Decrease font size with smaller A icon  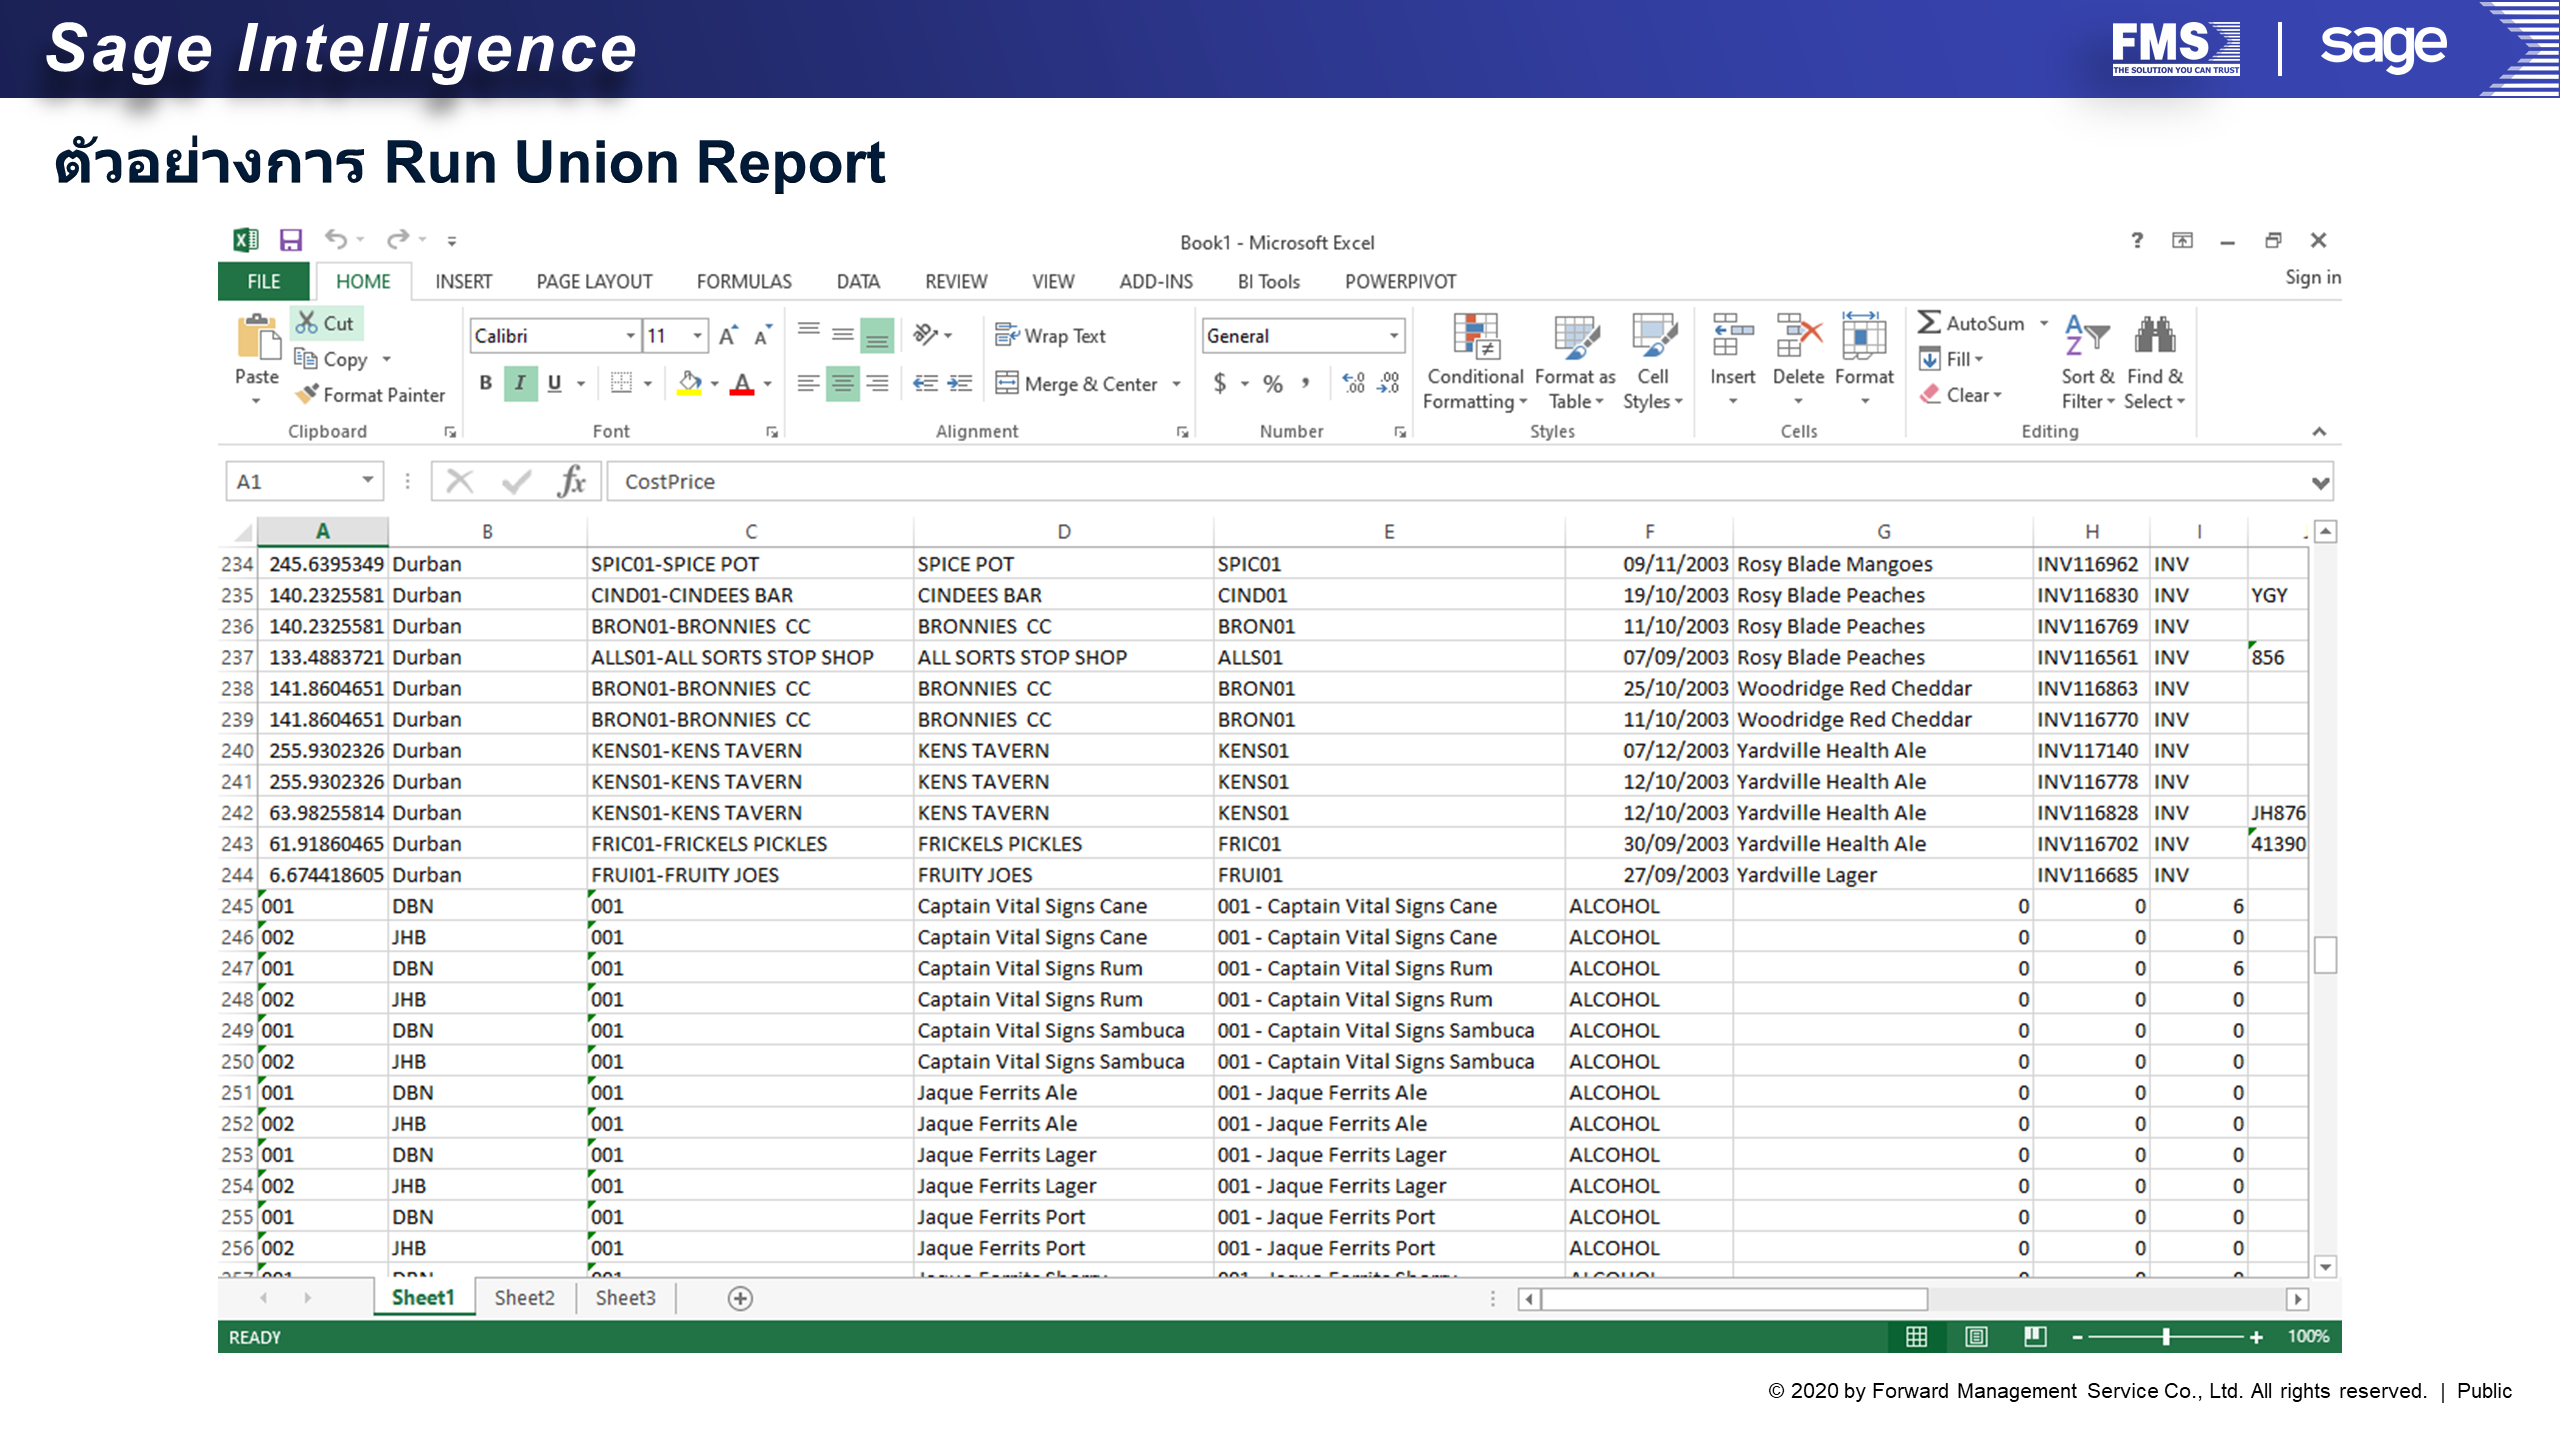pos(763,335)
